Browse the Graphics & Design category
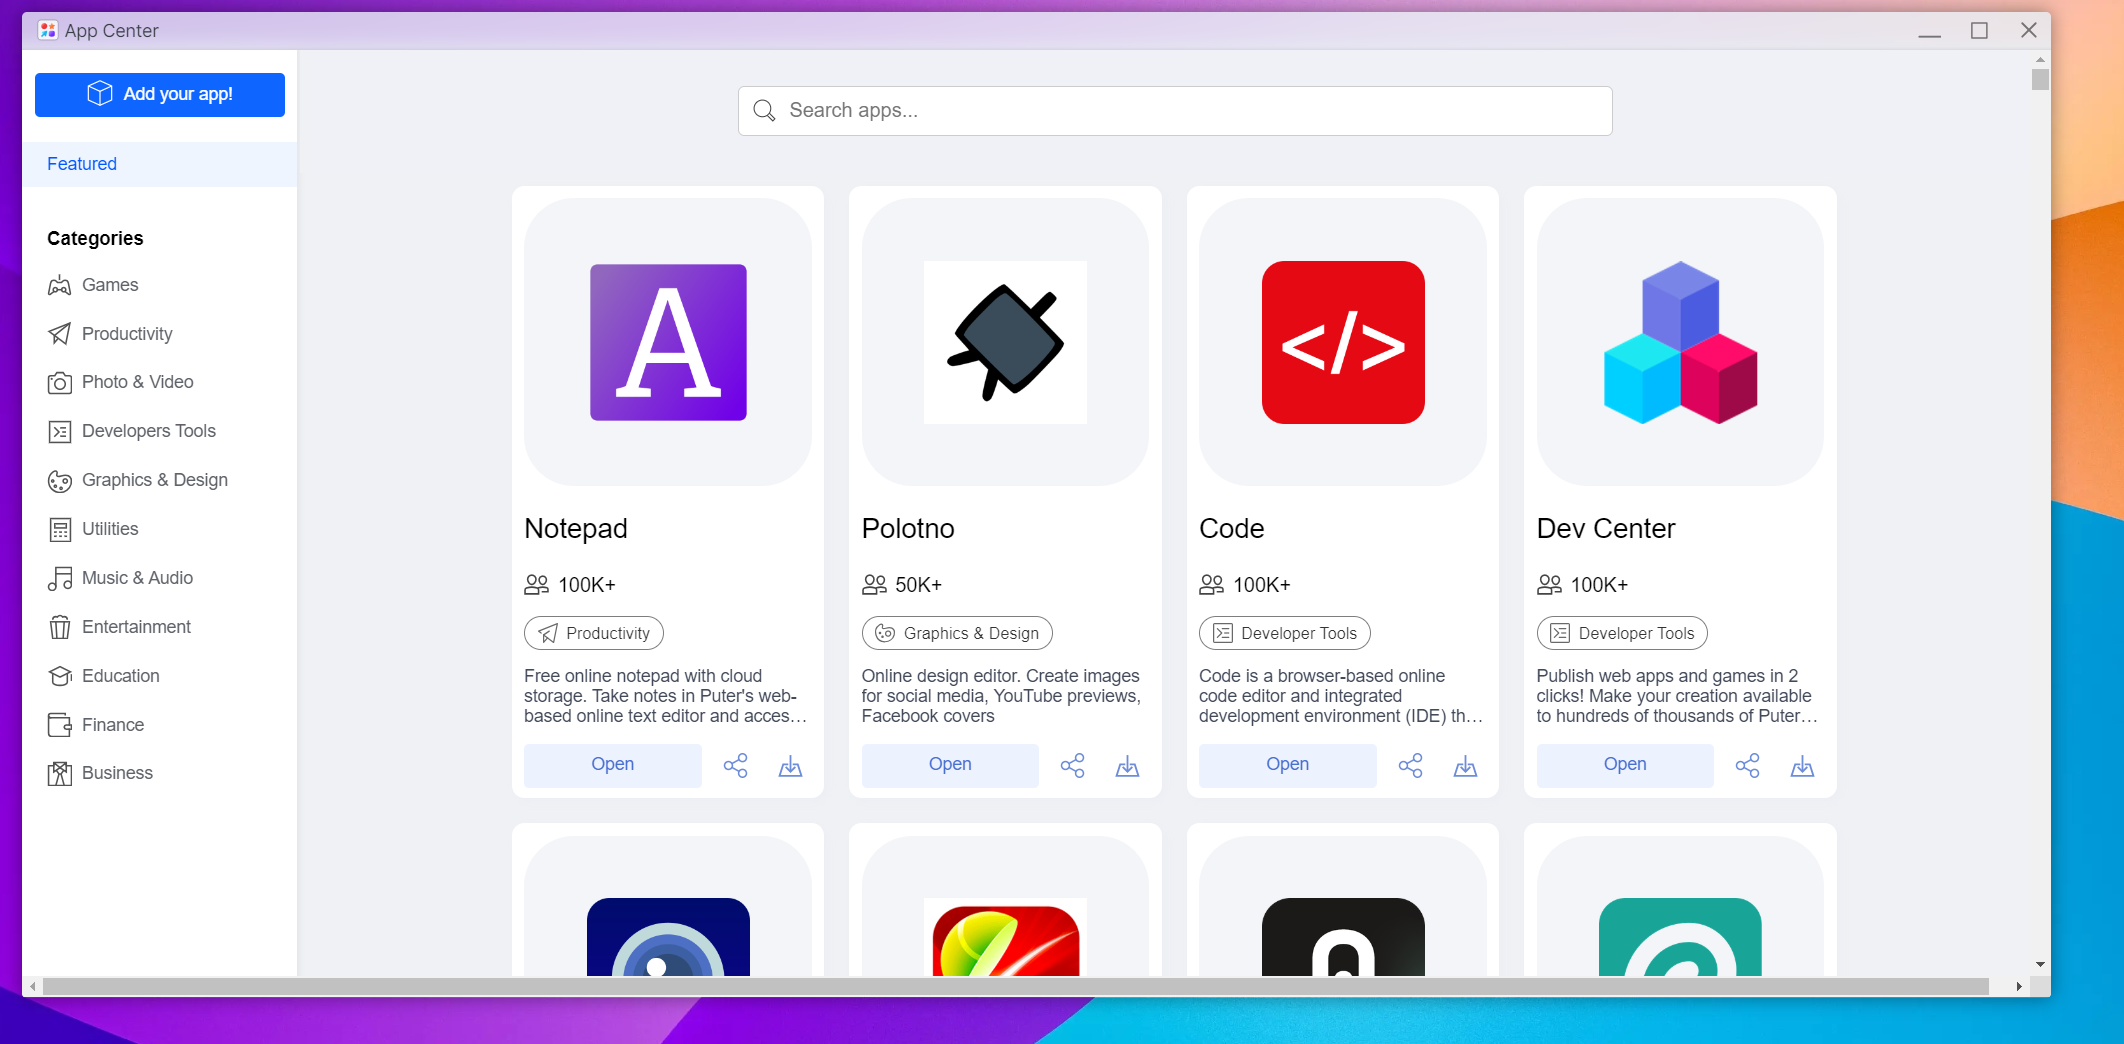 (x=154, y=480)
